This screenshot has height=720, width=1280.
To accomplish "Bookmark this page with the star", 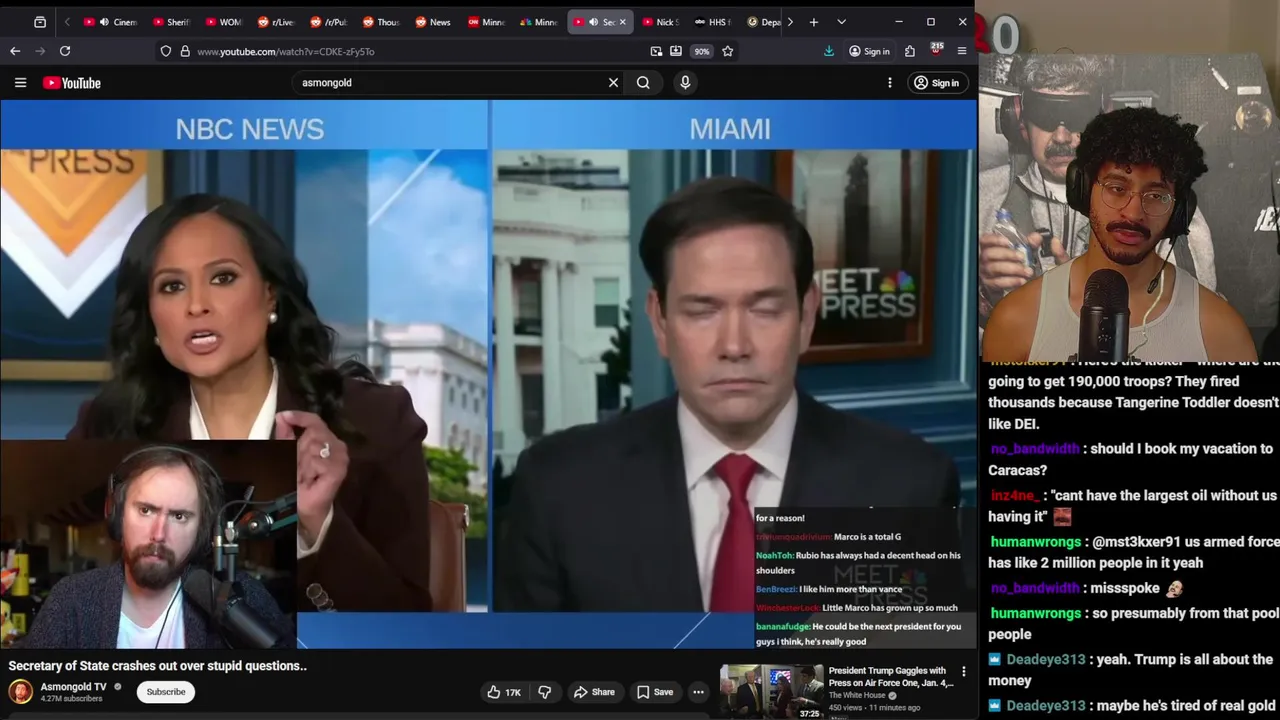I will coord(728,51).
